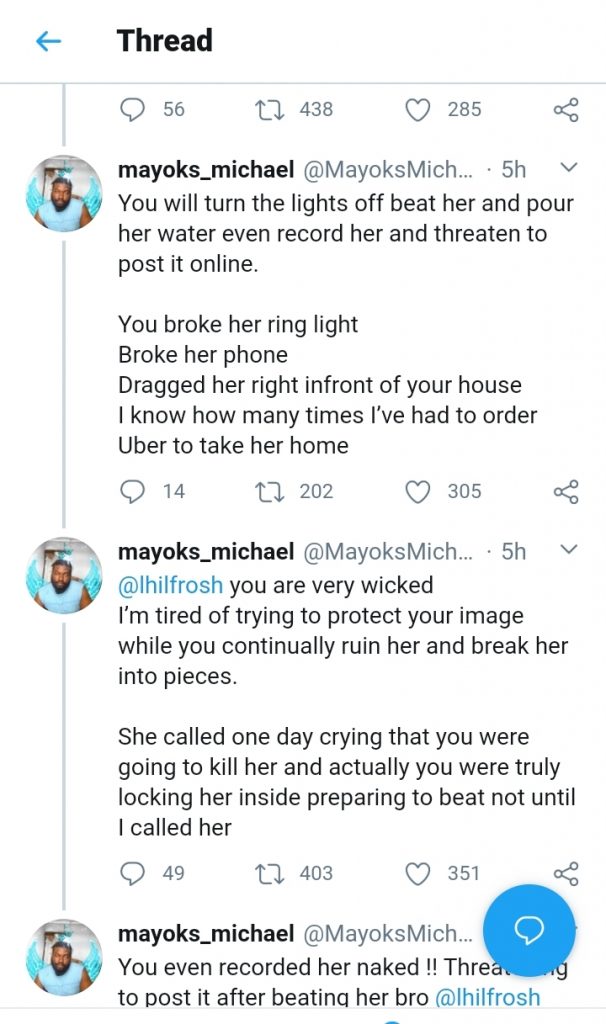Like the tweet with 305 likes
The height and width of the screenshot is (1024, 606).
[x=417, y=491]
